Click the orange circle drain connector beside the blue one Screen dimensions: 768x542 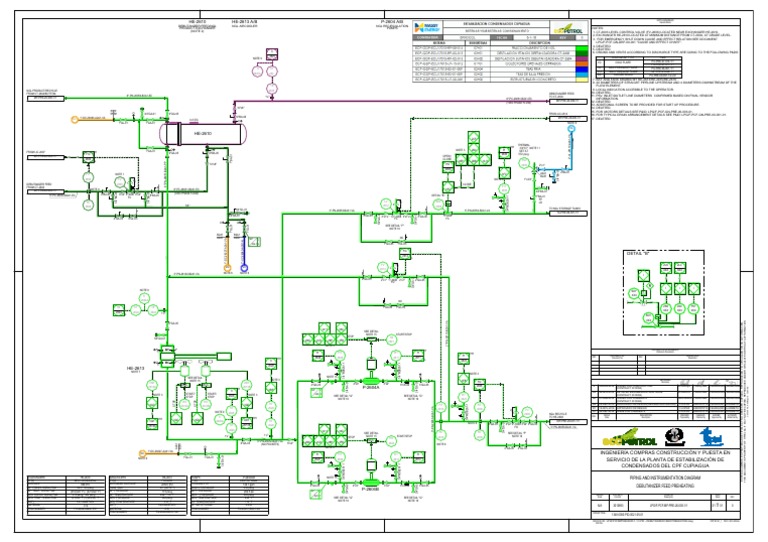click(x=227, y=268)
